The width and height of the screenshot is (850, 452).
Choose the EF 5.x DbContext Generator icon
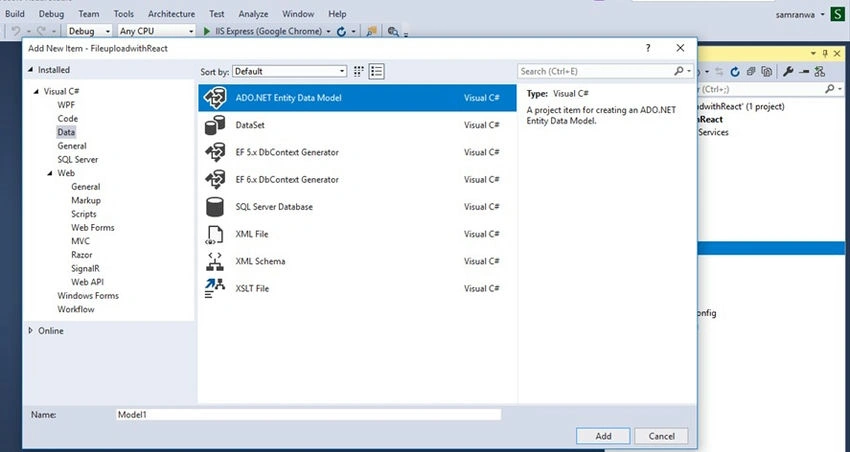click(x=215, y=152)
